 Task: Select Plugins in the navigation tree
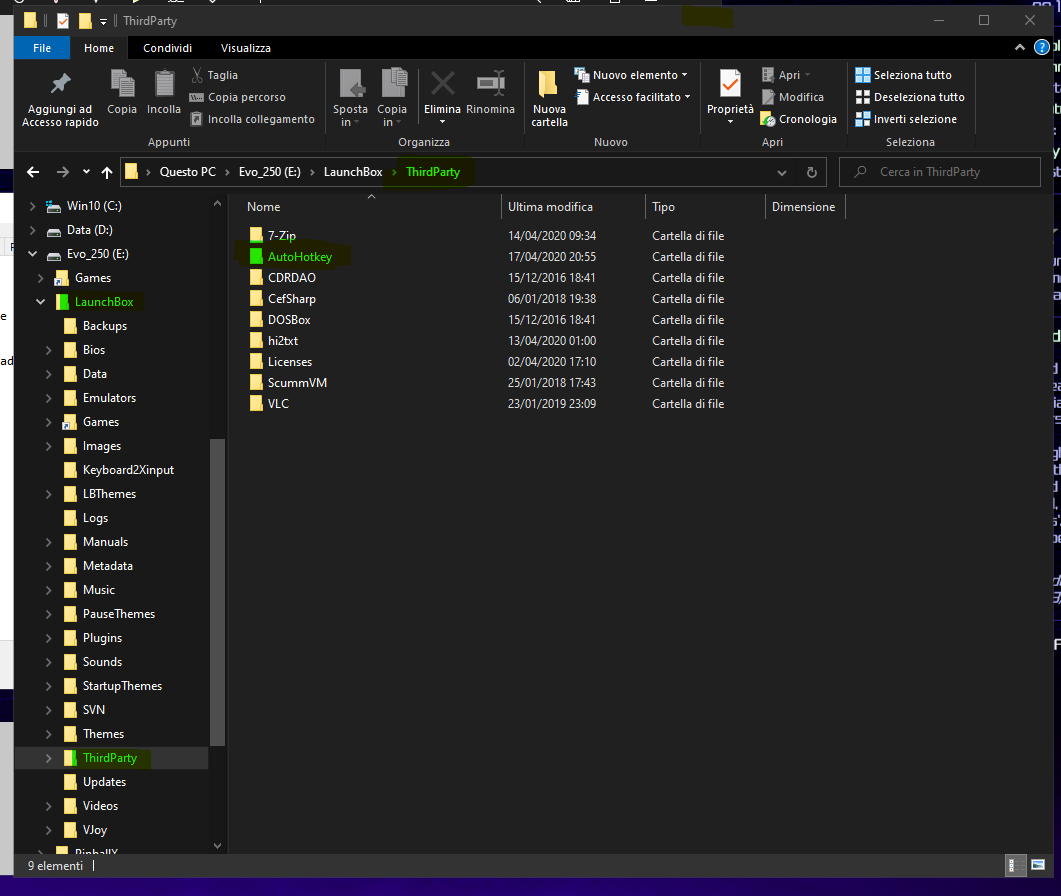pos(102,638)
